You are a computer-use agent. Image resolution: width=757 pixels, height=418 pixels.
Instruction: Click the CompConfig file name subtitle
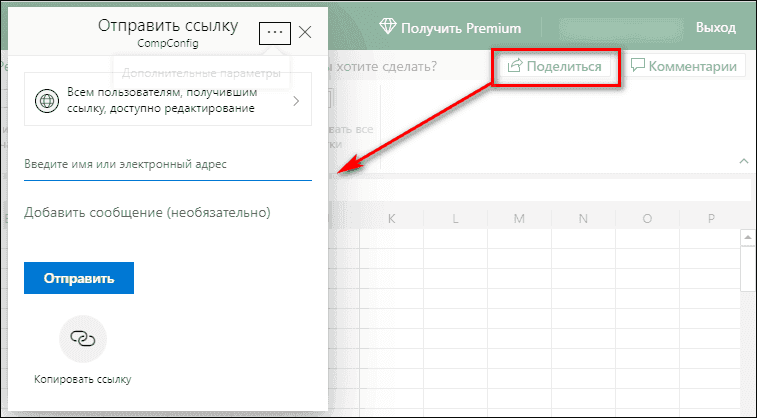click(x=168, y=43)
